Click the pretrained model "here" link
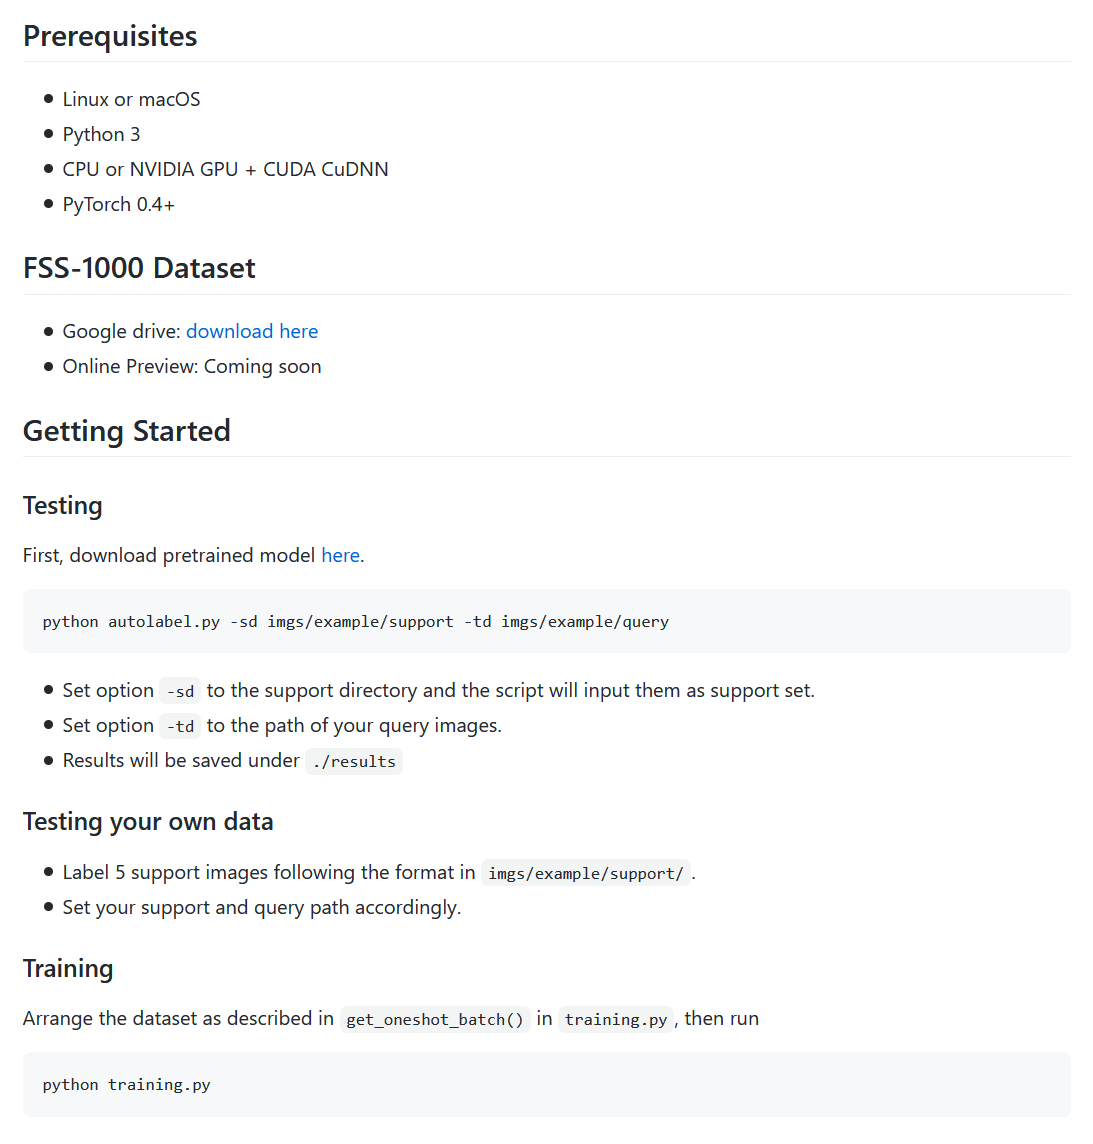The image size is (1093, 1144). (340, 555)
